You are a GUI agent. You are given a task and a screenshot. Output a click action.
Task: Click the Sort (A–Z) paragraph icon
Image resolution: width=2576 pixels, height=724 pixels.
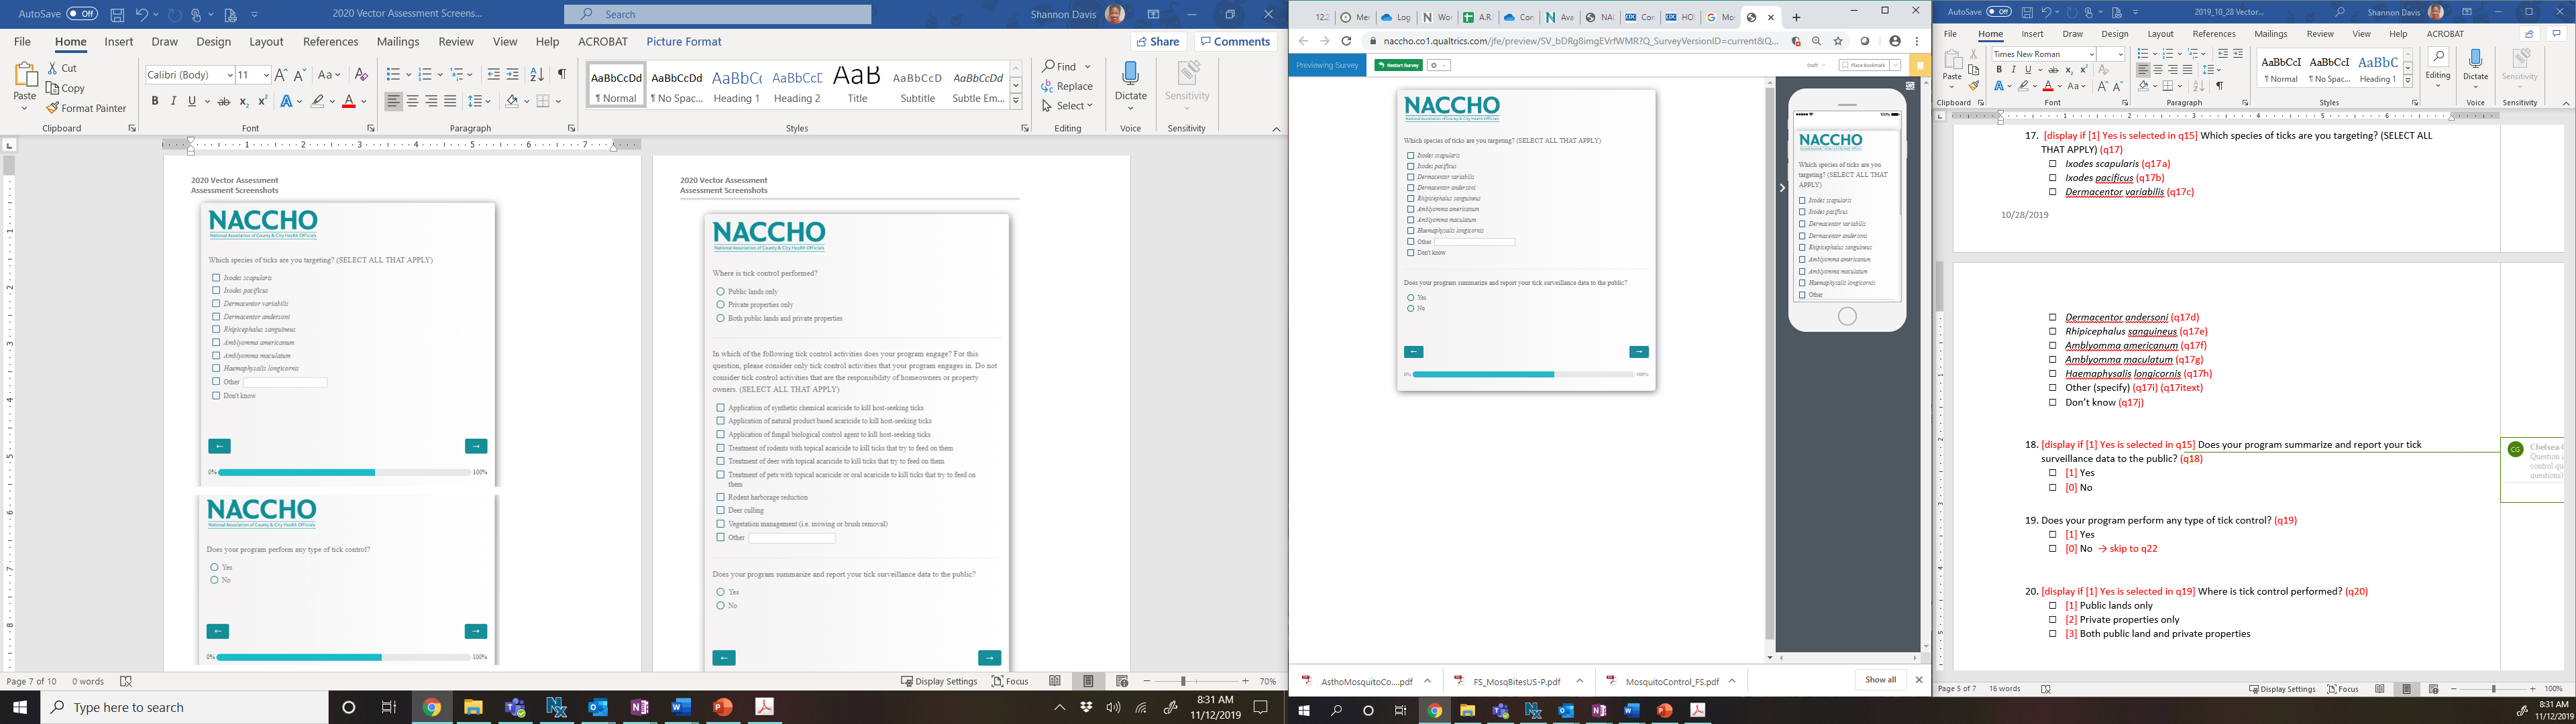click(x=537, y=75)
